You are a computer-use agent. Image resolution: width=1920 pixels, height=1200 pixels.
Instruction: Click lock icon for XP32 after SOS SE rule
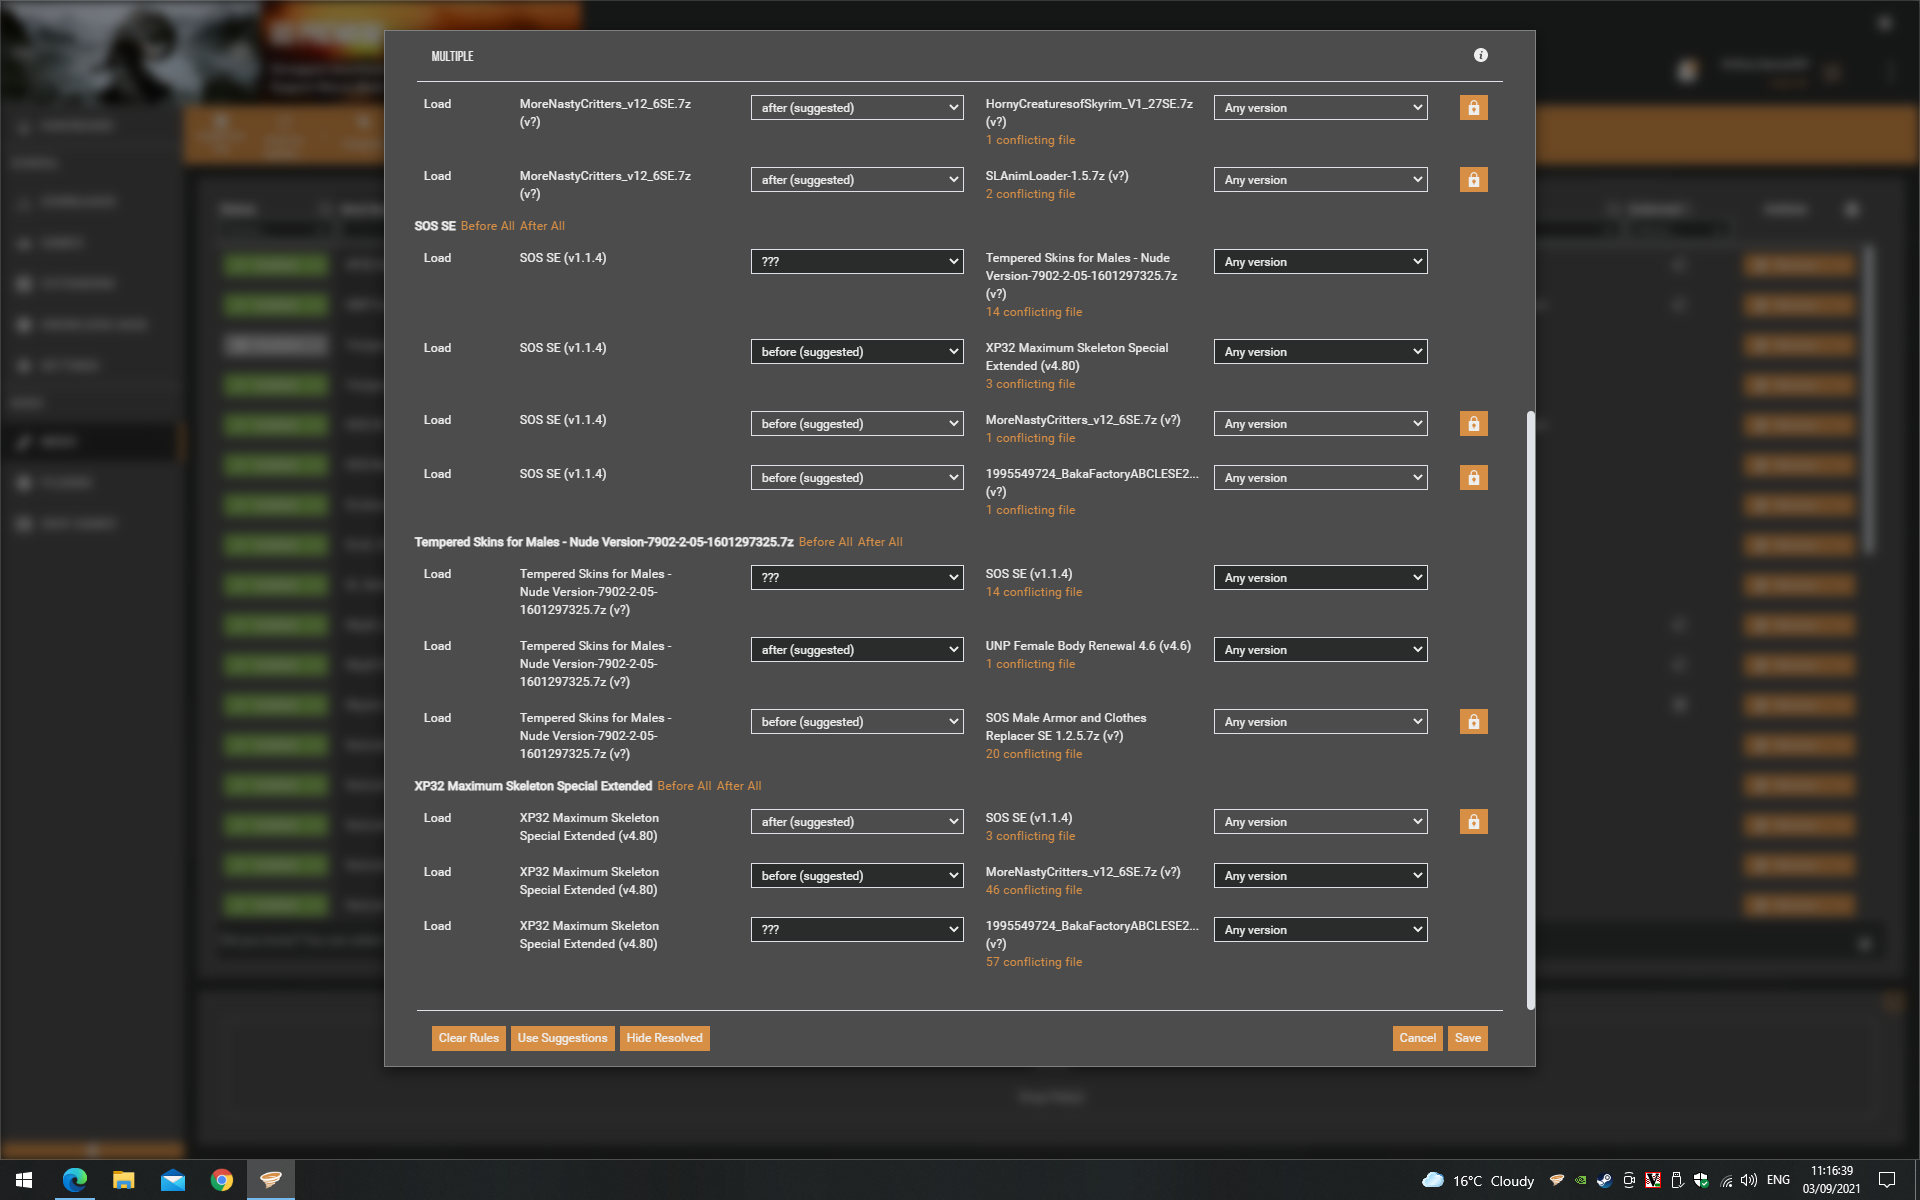(x=1473, y=822)
